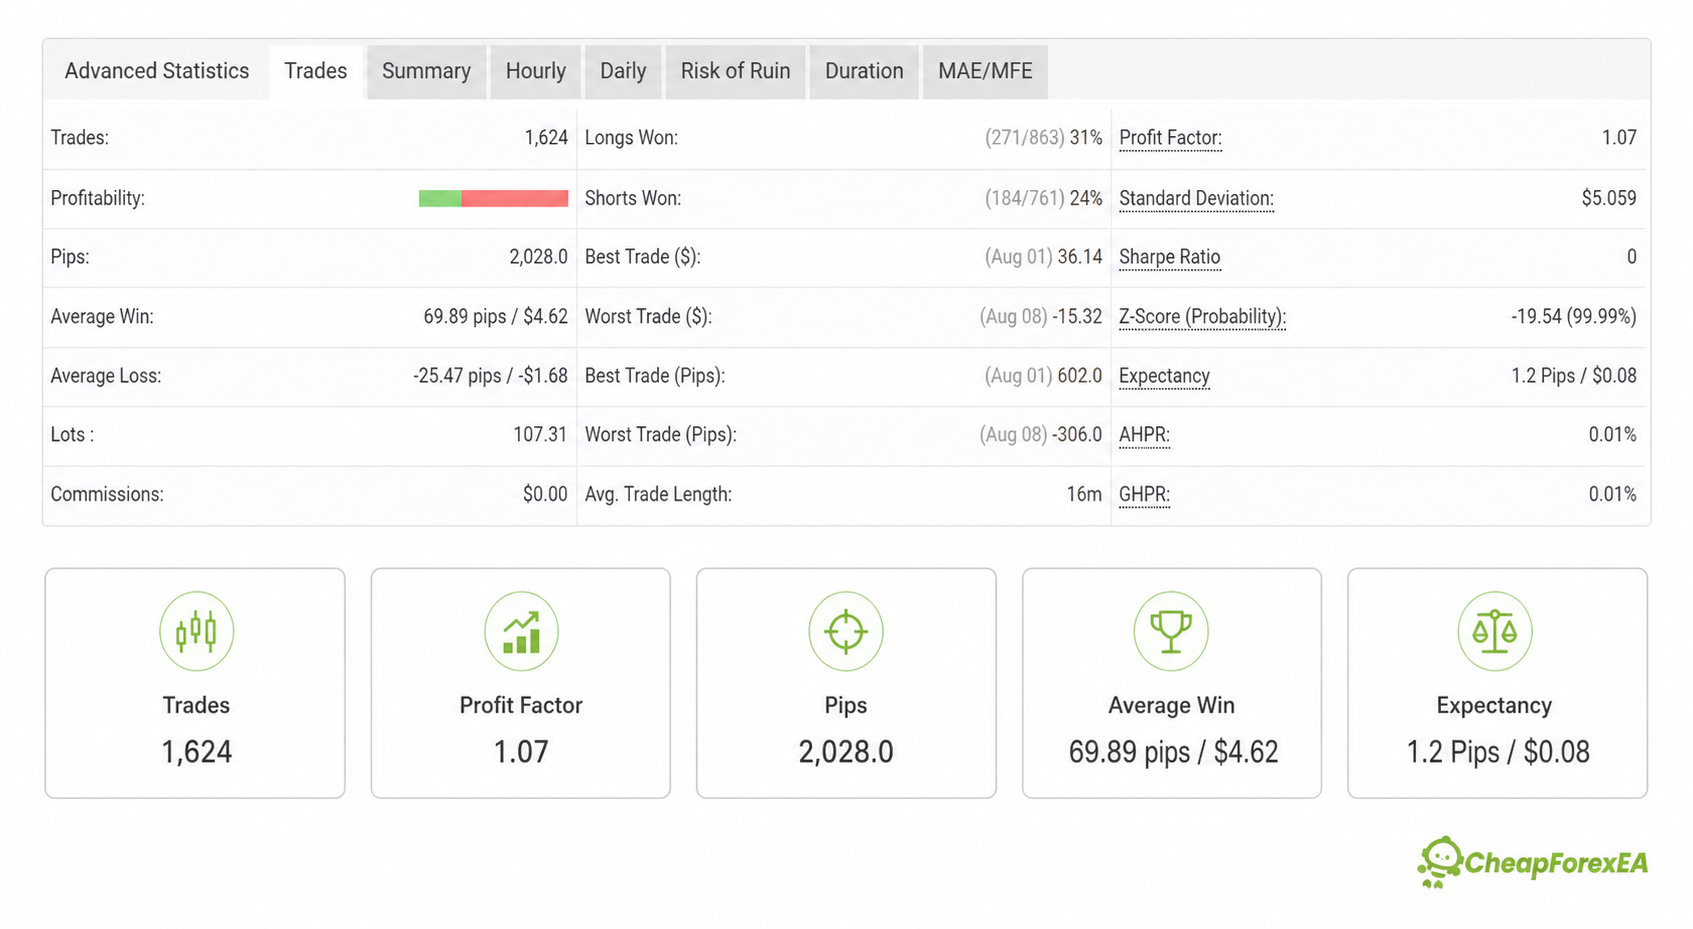Click the Expectancy balance scale icon
Viewport: 1693px width, 929px height.
tap(1495, 631)
